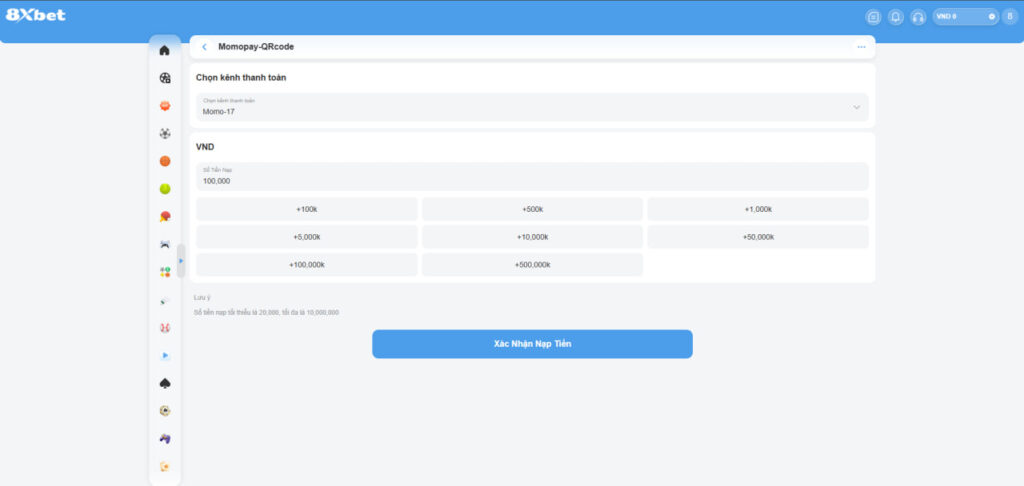Open the orange hot badge sidebar icon
The height and width of the screenshot is (486, 1024).
pos(165,106)
